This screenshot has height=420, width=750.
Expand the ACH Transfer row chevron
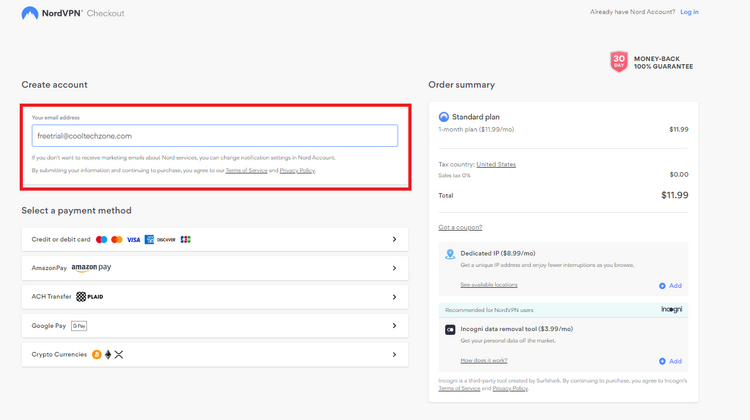pyautogui.click(x=394, y=297)
